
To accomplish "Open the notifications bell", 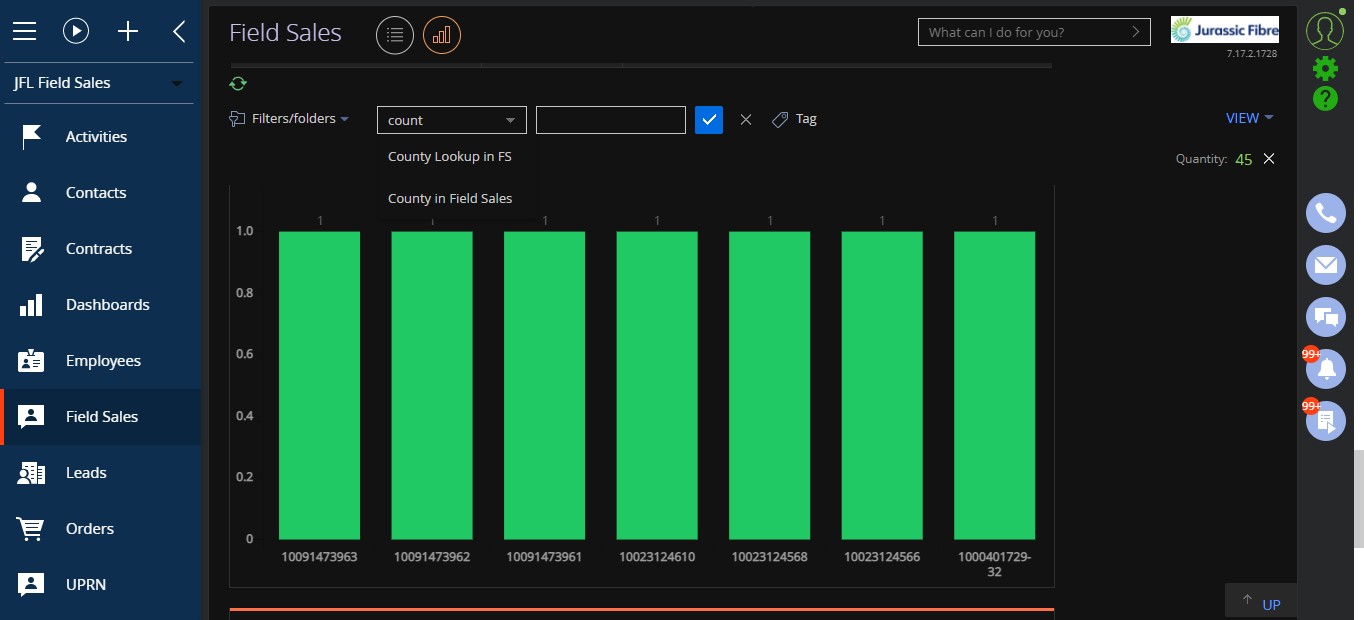I will coord(1326,369).
